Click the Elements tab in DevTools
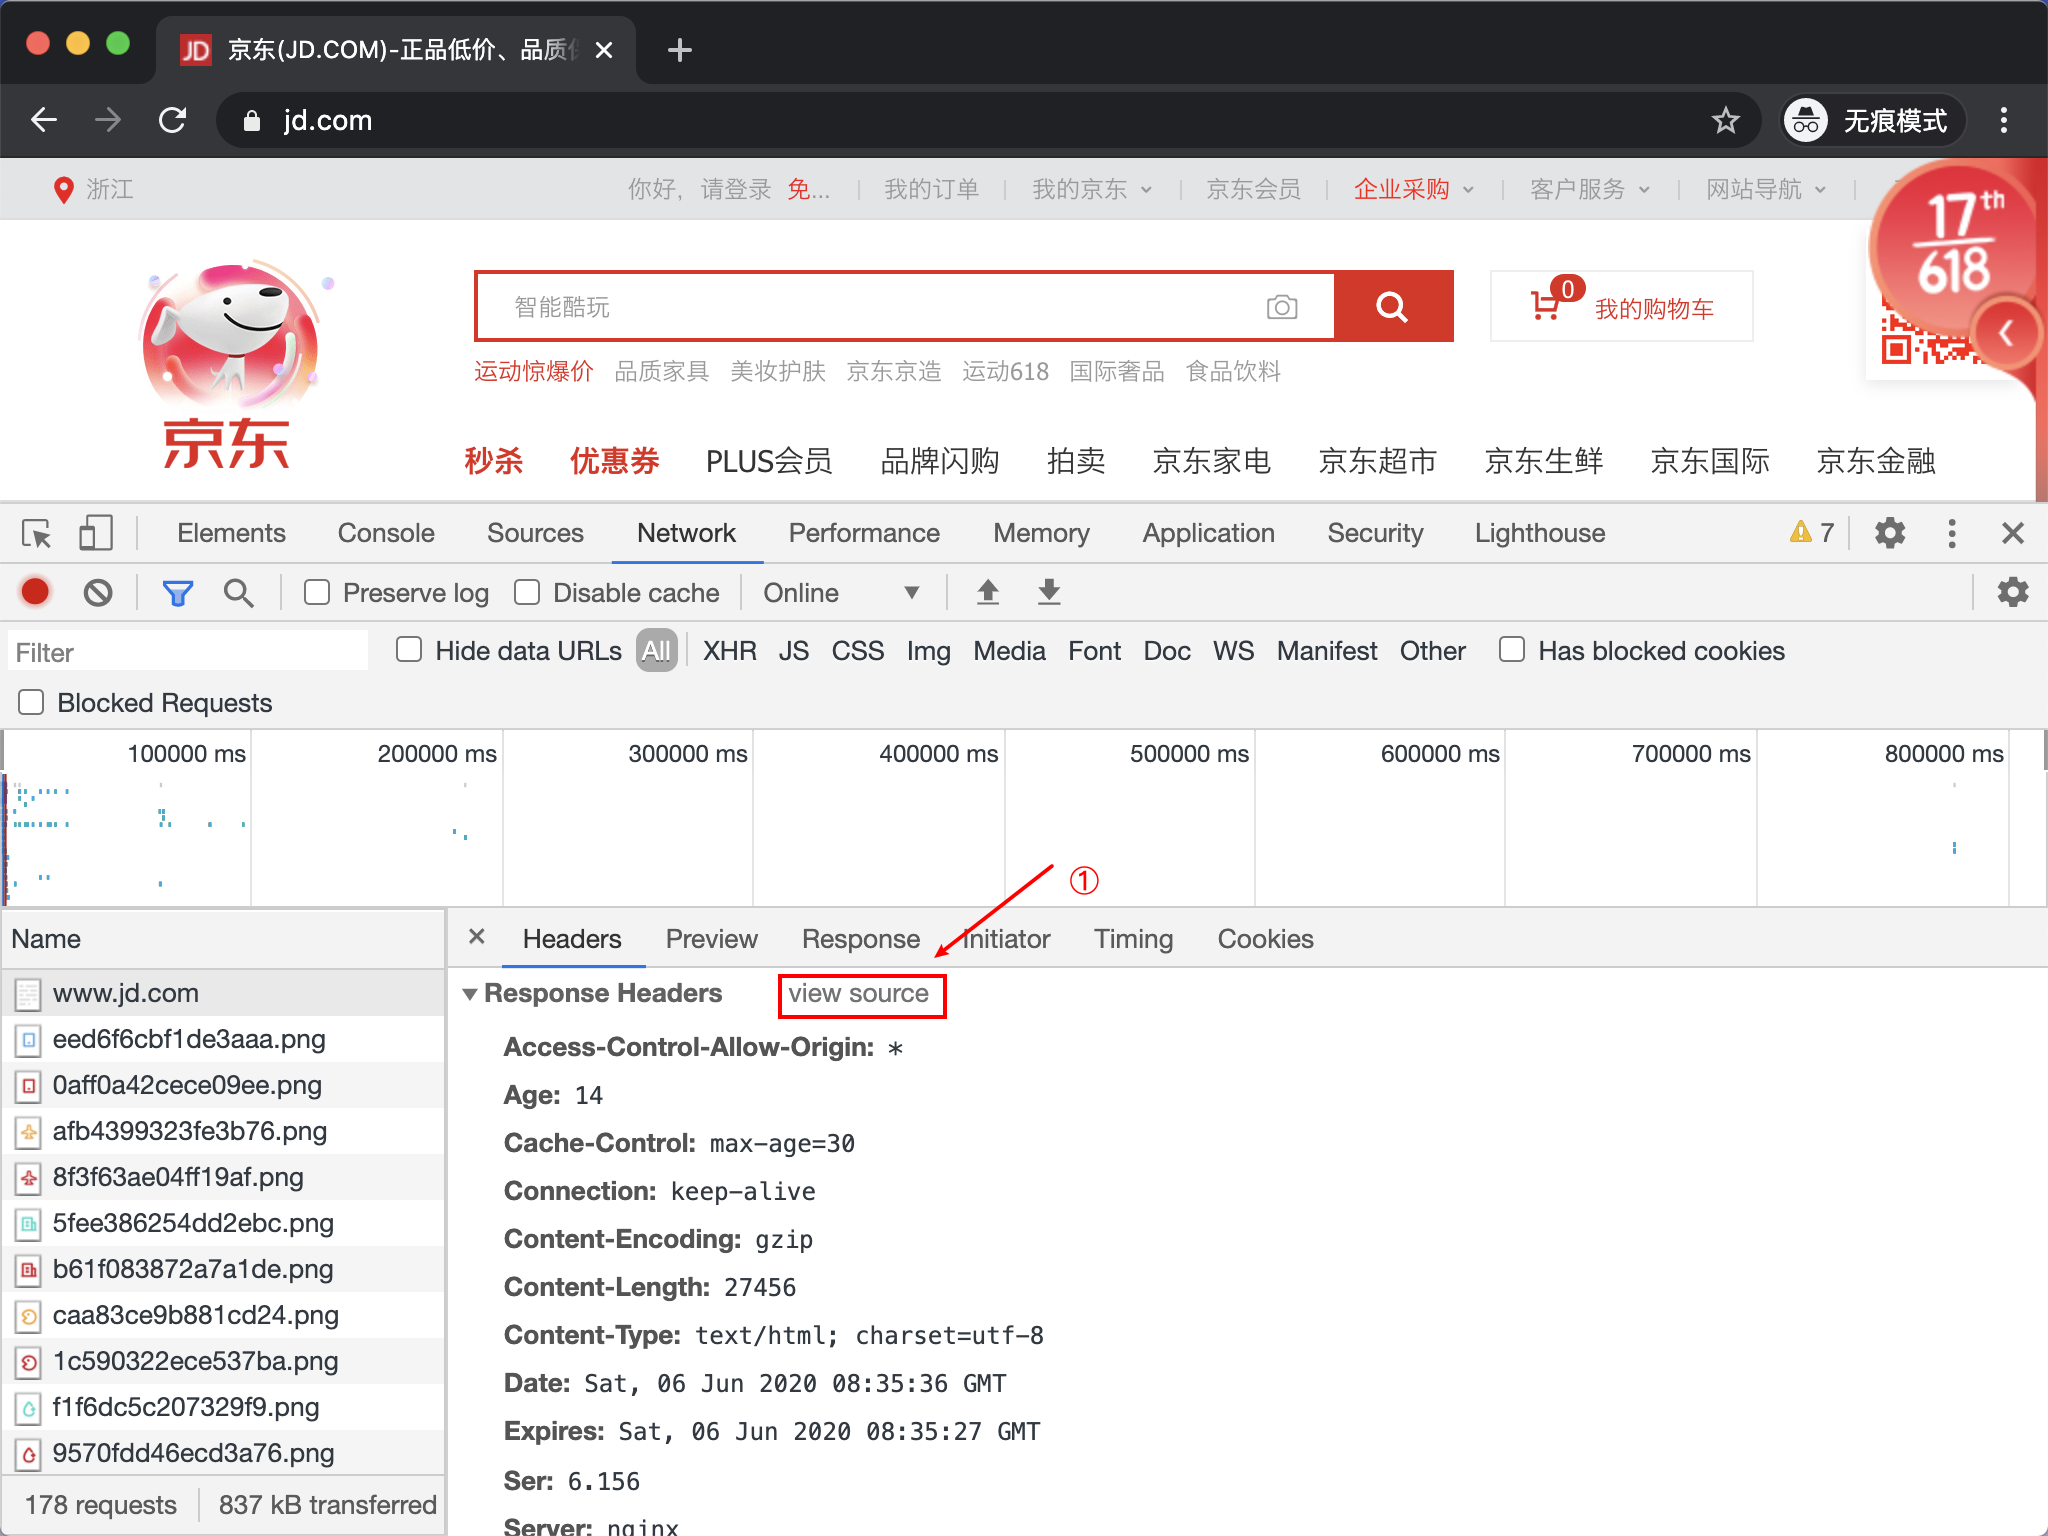 (x=231, y=534)
